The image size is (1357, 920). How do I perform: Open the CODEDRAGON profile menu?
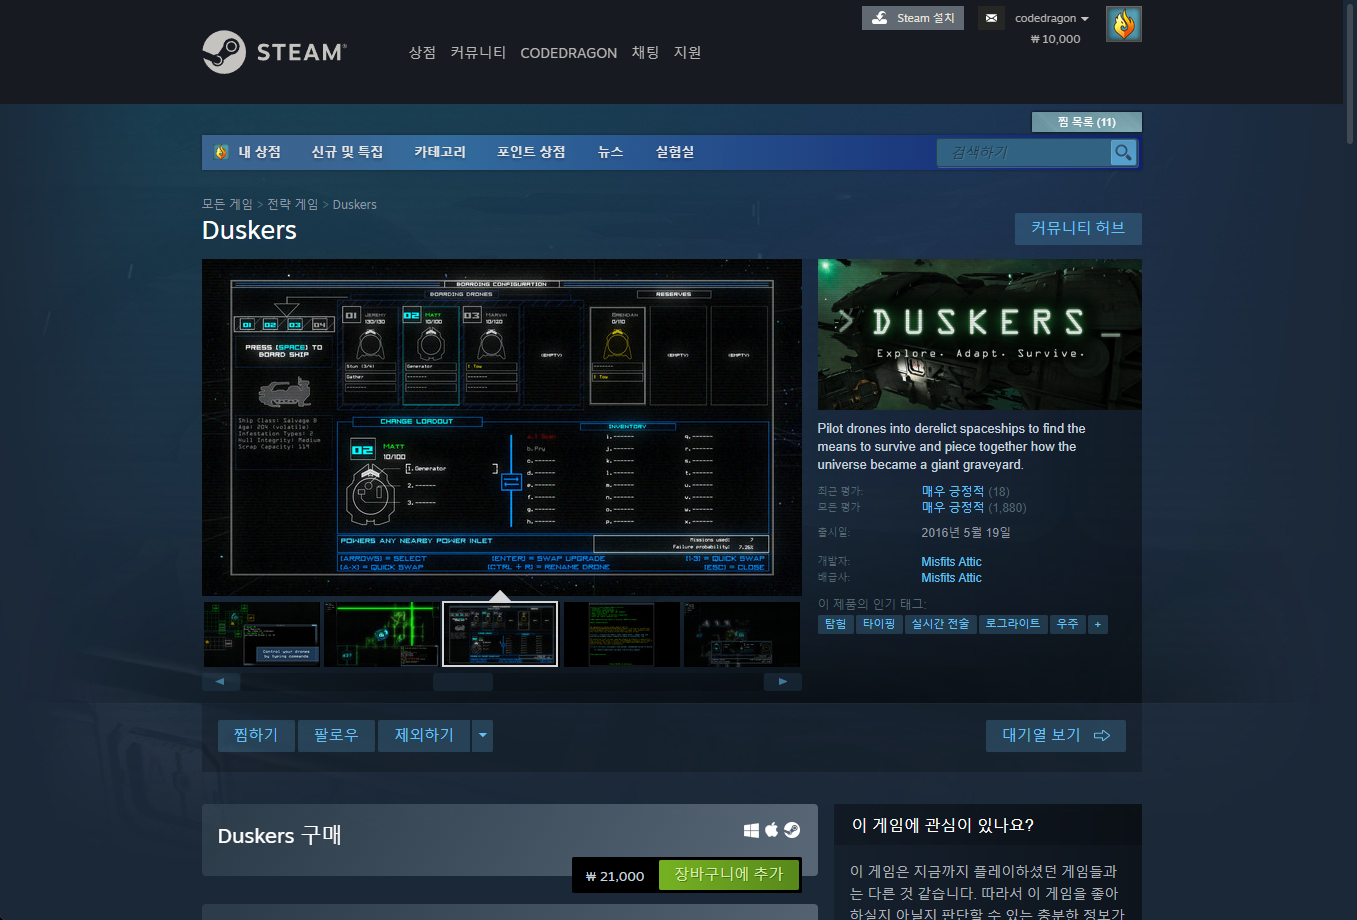569,53
